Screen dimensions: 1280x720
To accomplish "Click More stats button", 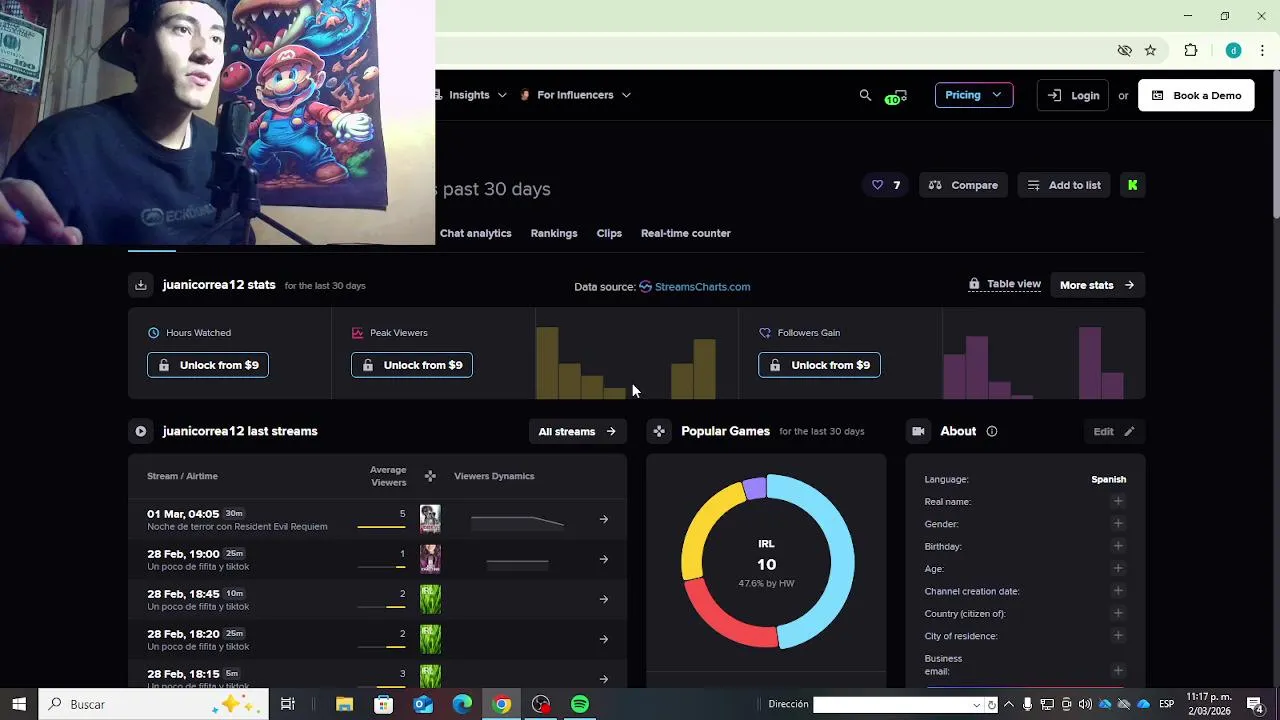I will pos(1097,285).
